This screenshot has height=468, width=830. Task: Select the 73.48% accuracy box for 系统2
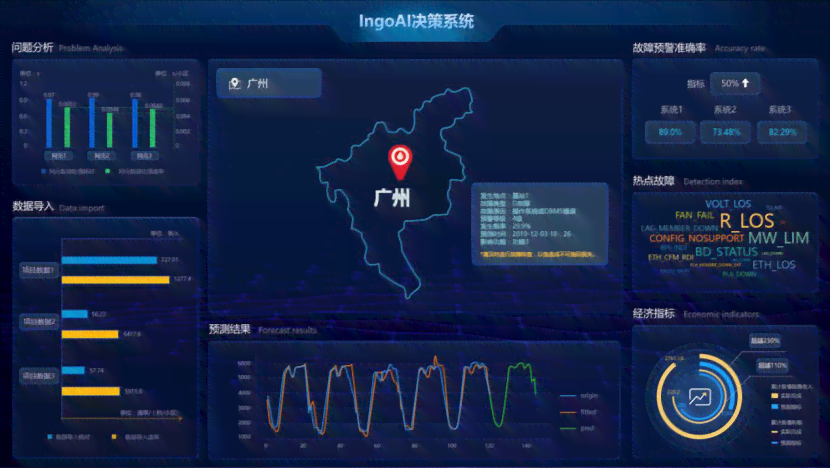[725, 132]
